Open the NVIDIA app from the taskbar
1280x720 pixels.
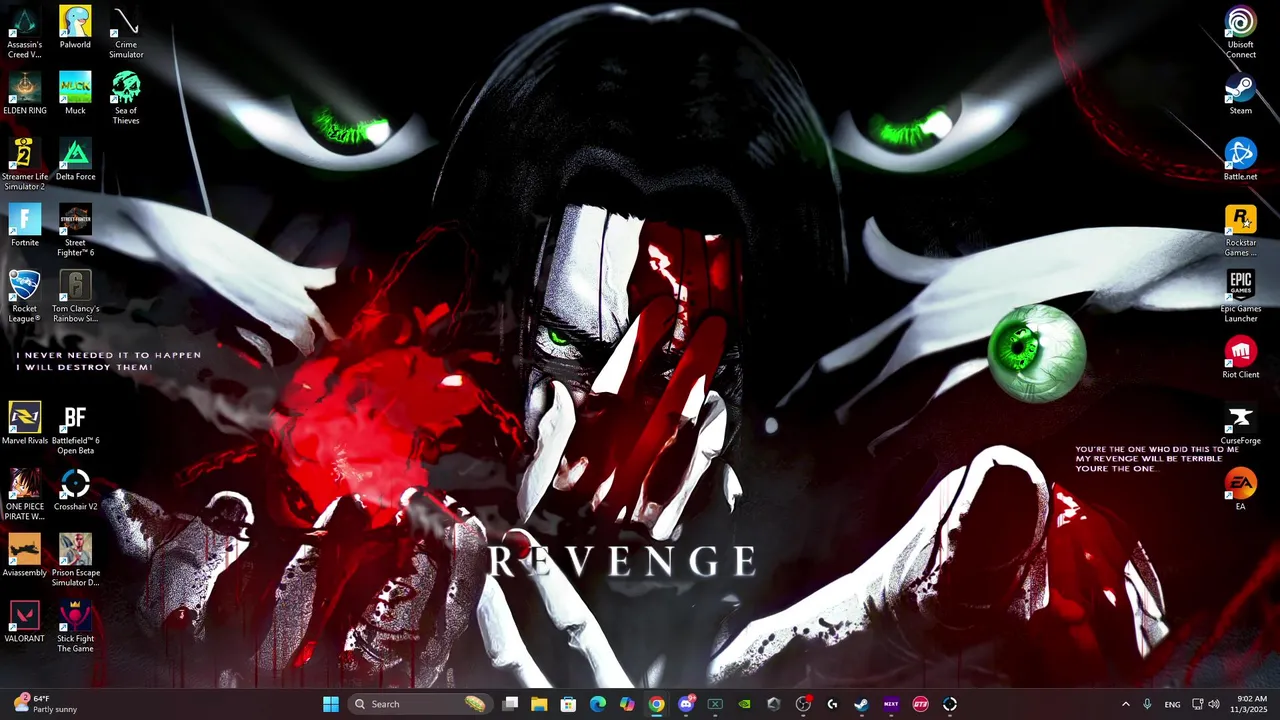tap(744, 704)
